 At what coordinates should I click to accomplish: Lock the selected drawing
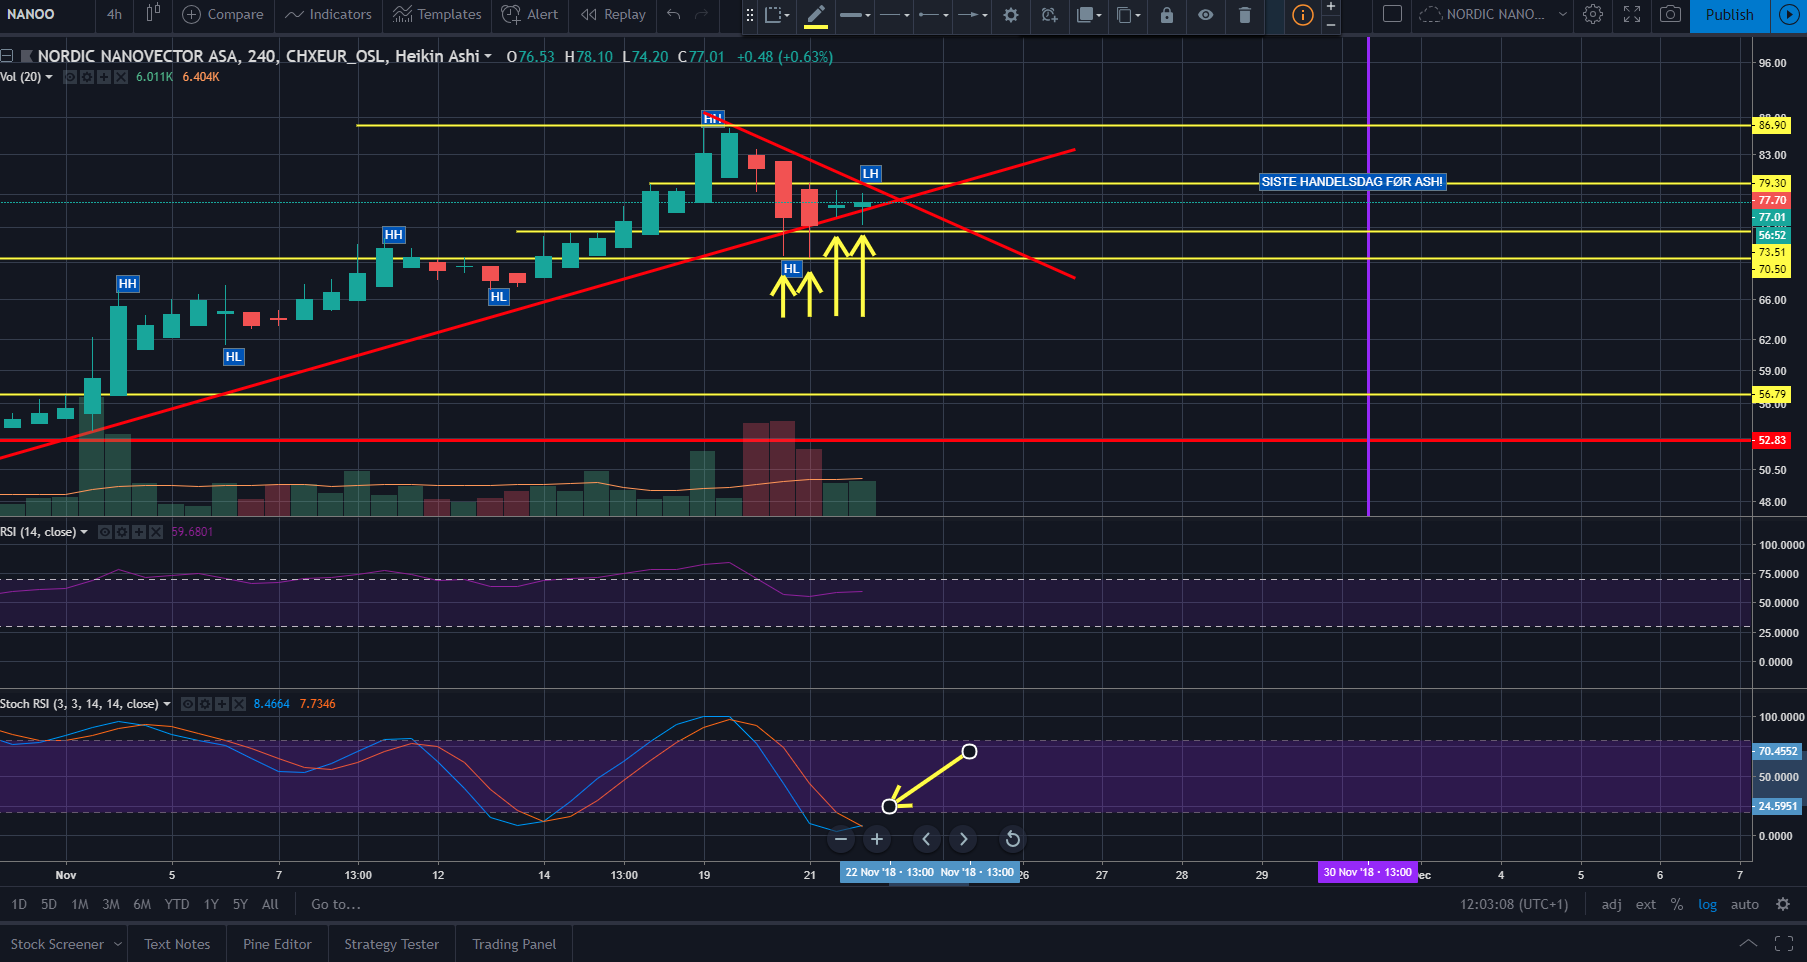(x=1167, y=15)
